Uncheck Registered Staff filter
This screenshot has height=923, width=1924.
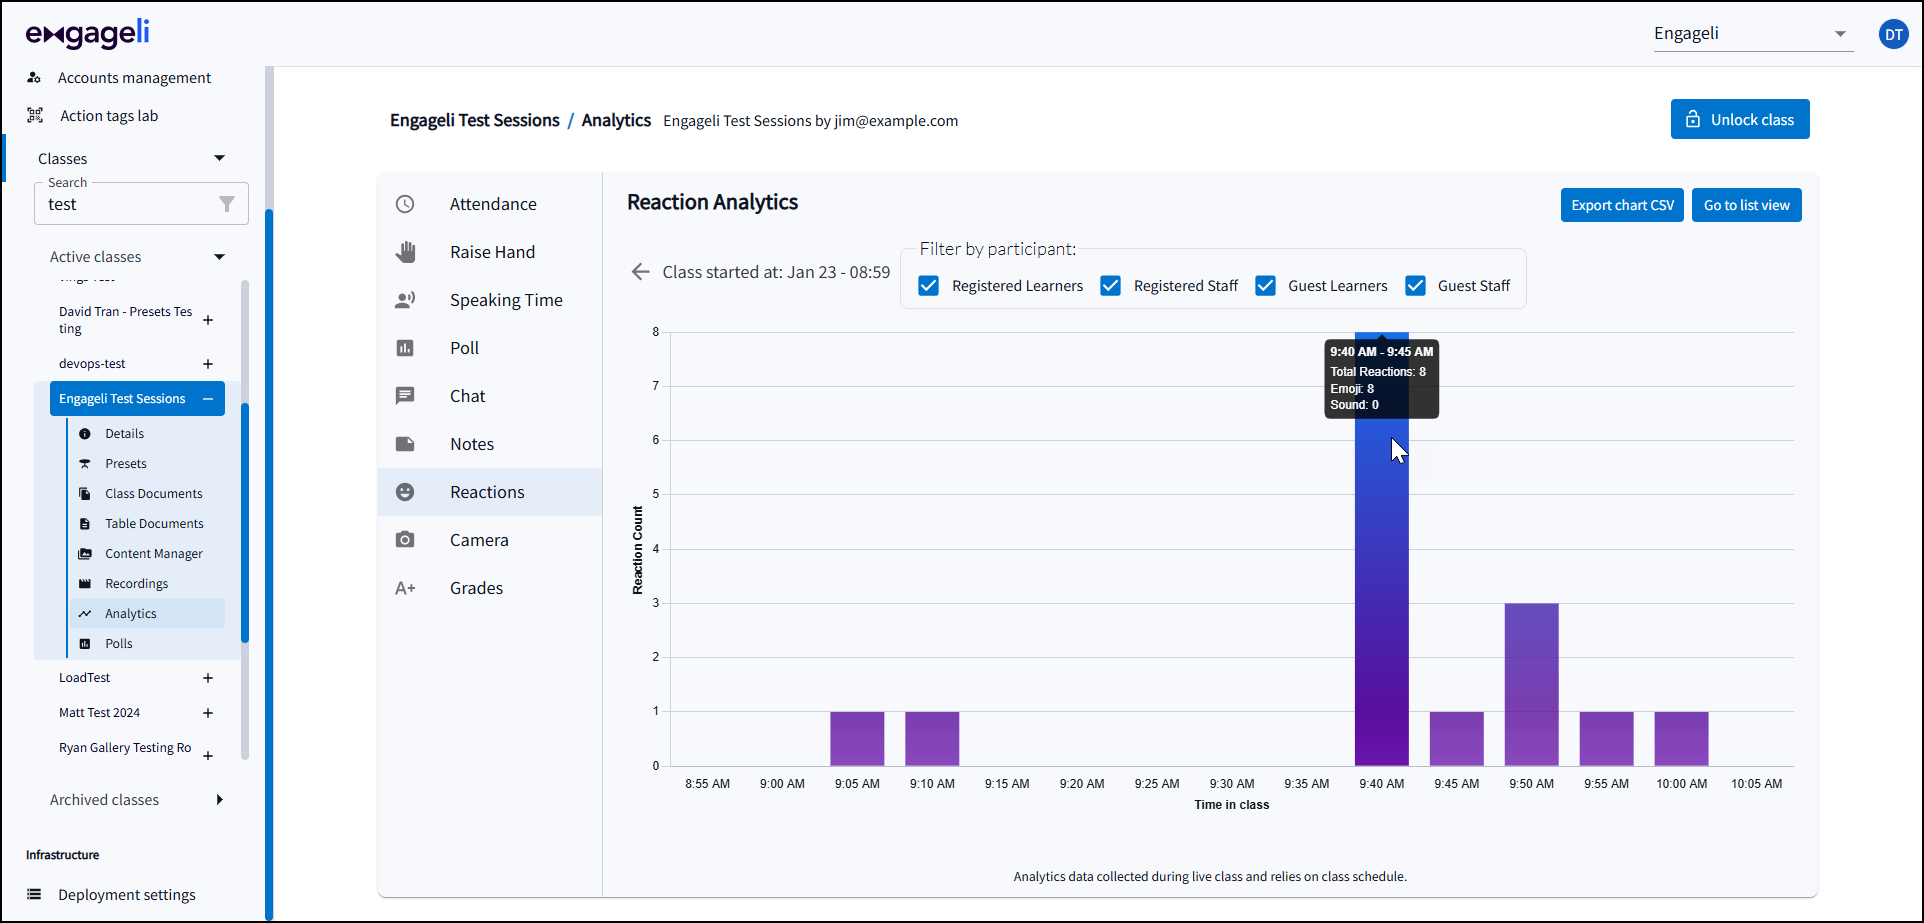[1110, 286]
